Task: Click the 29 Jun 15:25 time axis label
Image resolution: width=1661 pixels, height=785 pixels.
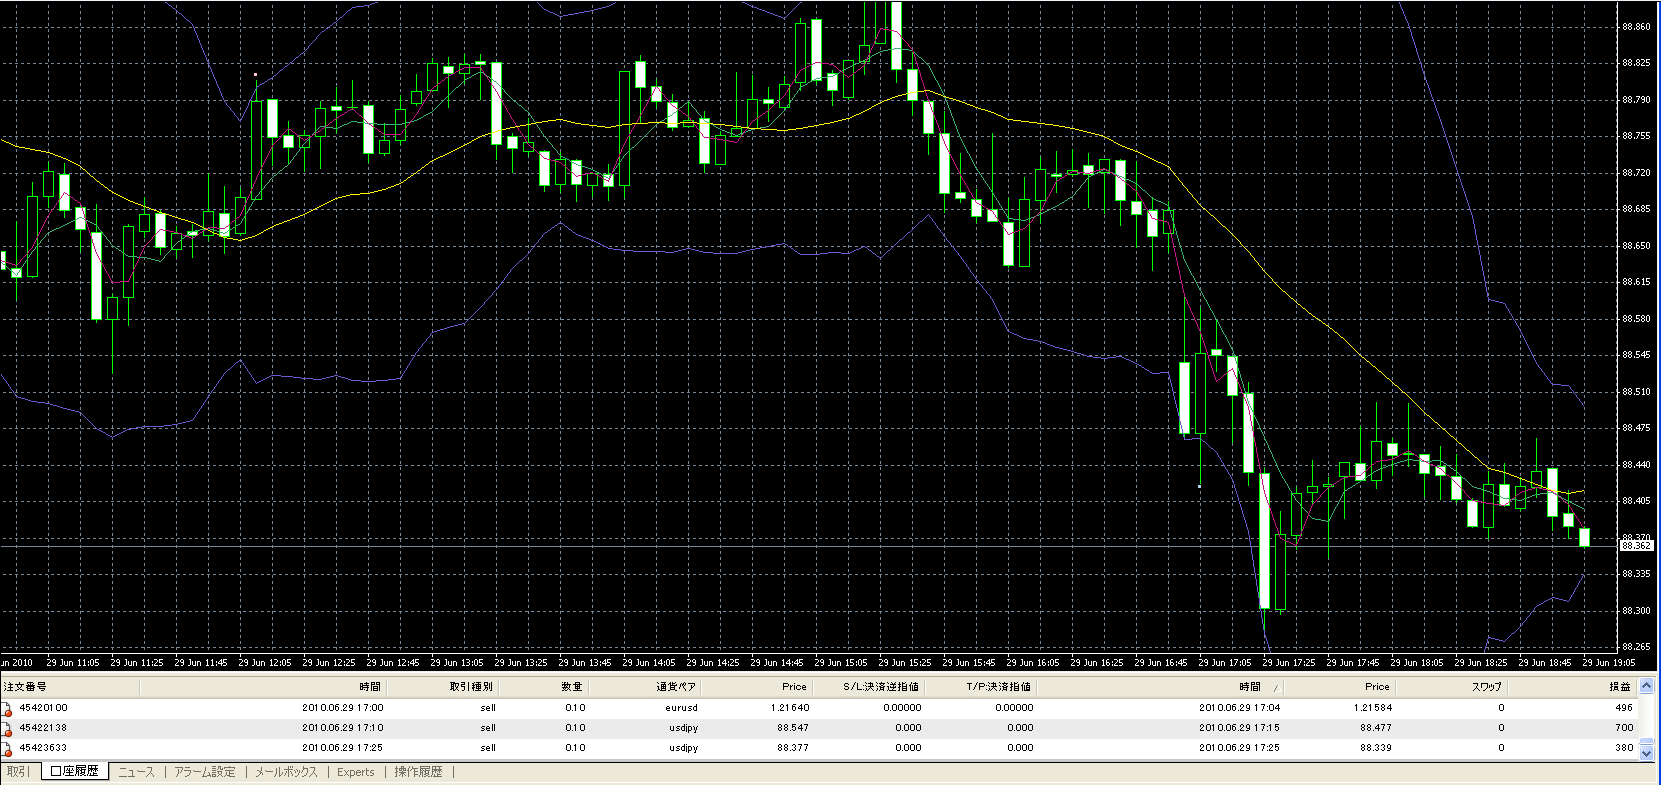Action: [905, 662]
